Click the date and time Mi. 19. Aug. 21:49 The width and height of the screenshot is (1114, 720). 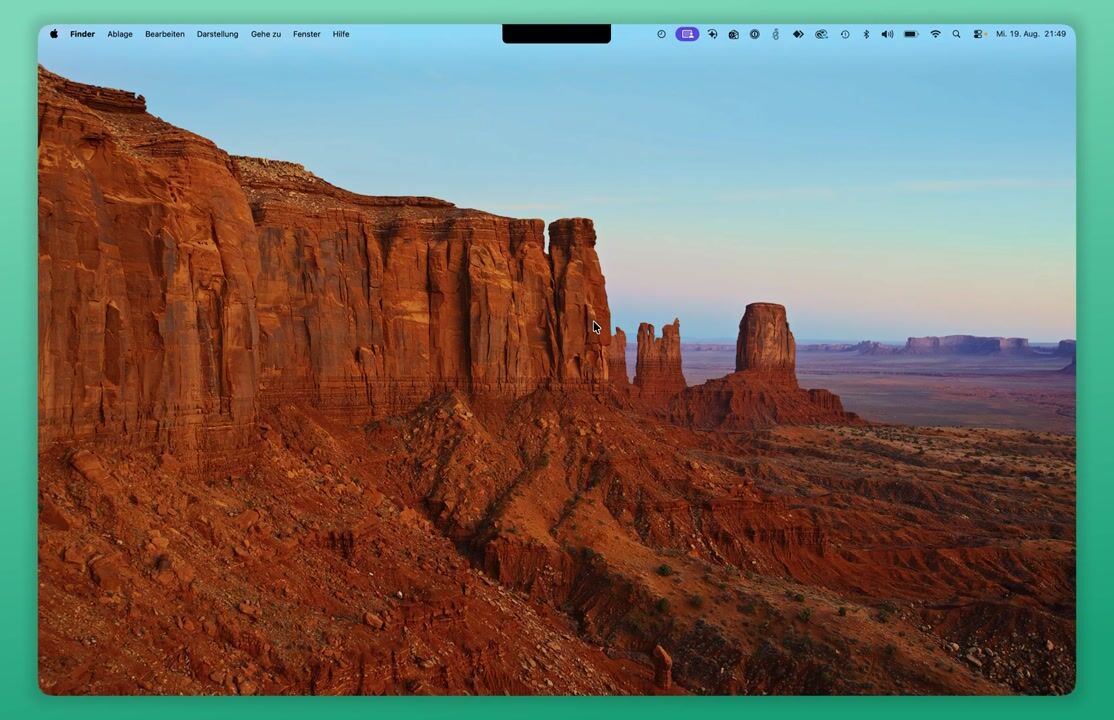coord(1031,33)
